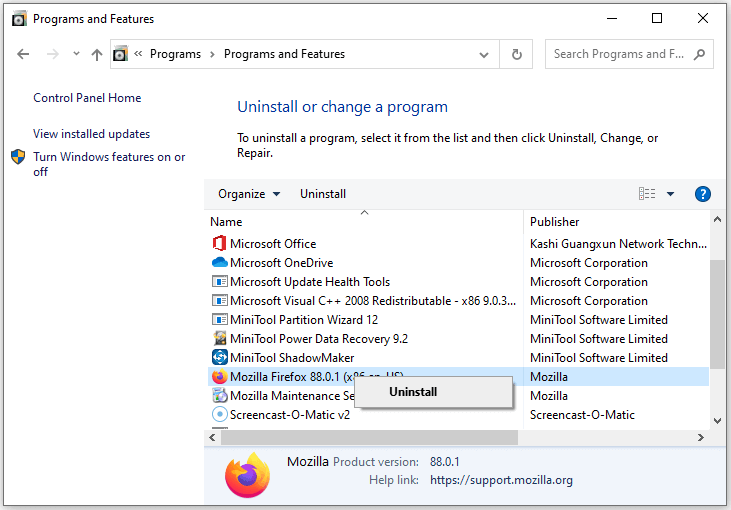
Task: Open the support.mozilla.org help link
Action: (x=501, y=480)
